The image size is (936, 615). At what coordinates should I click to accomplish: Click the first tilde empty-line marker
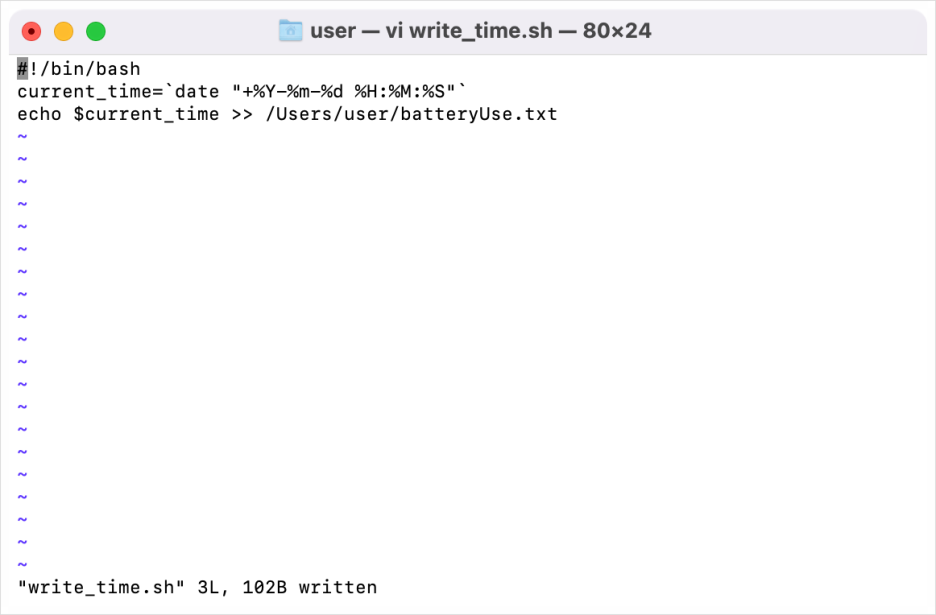pos(22,137)
